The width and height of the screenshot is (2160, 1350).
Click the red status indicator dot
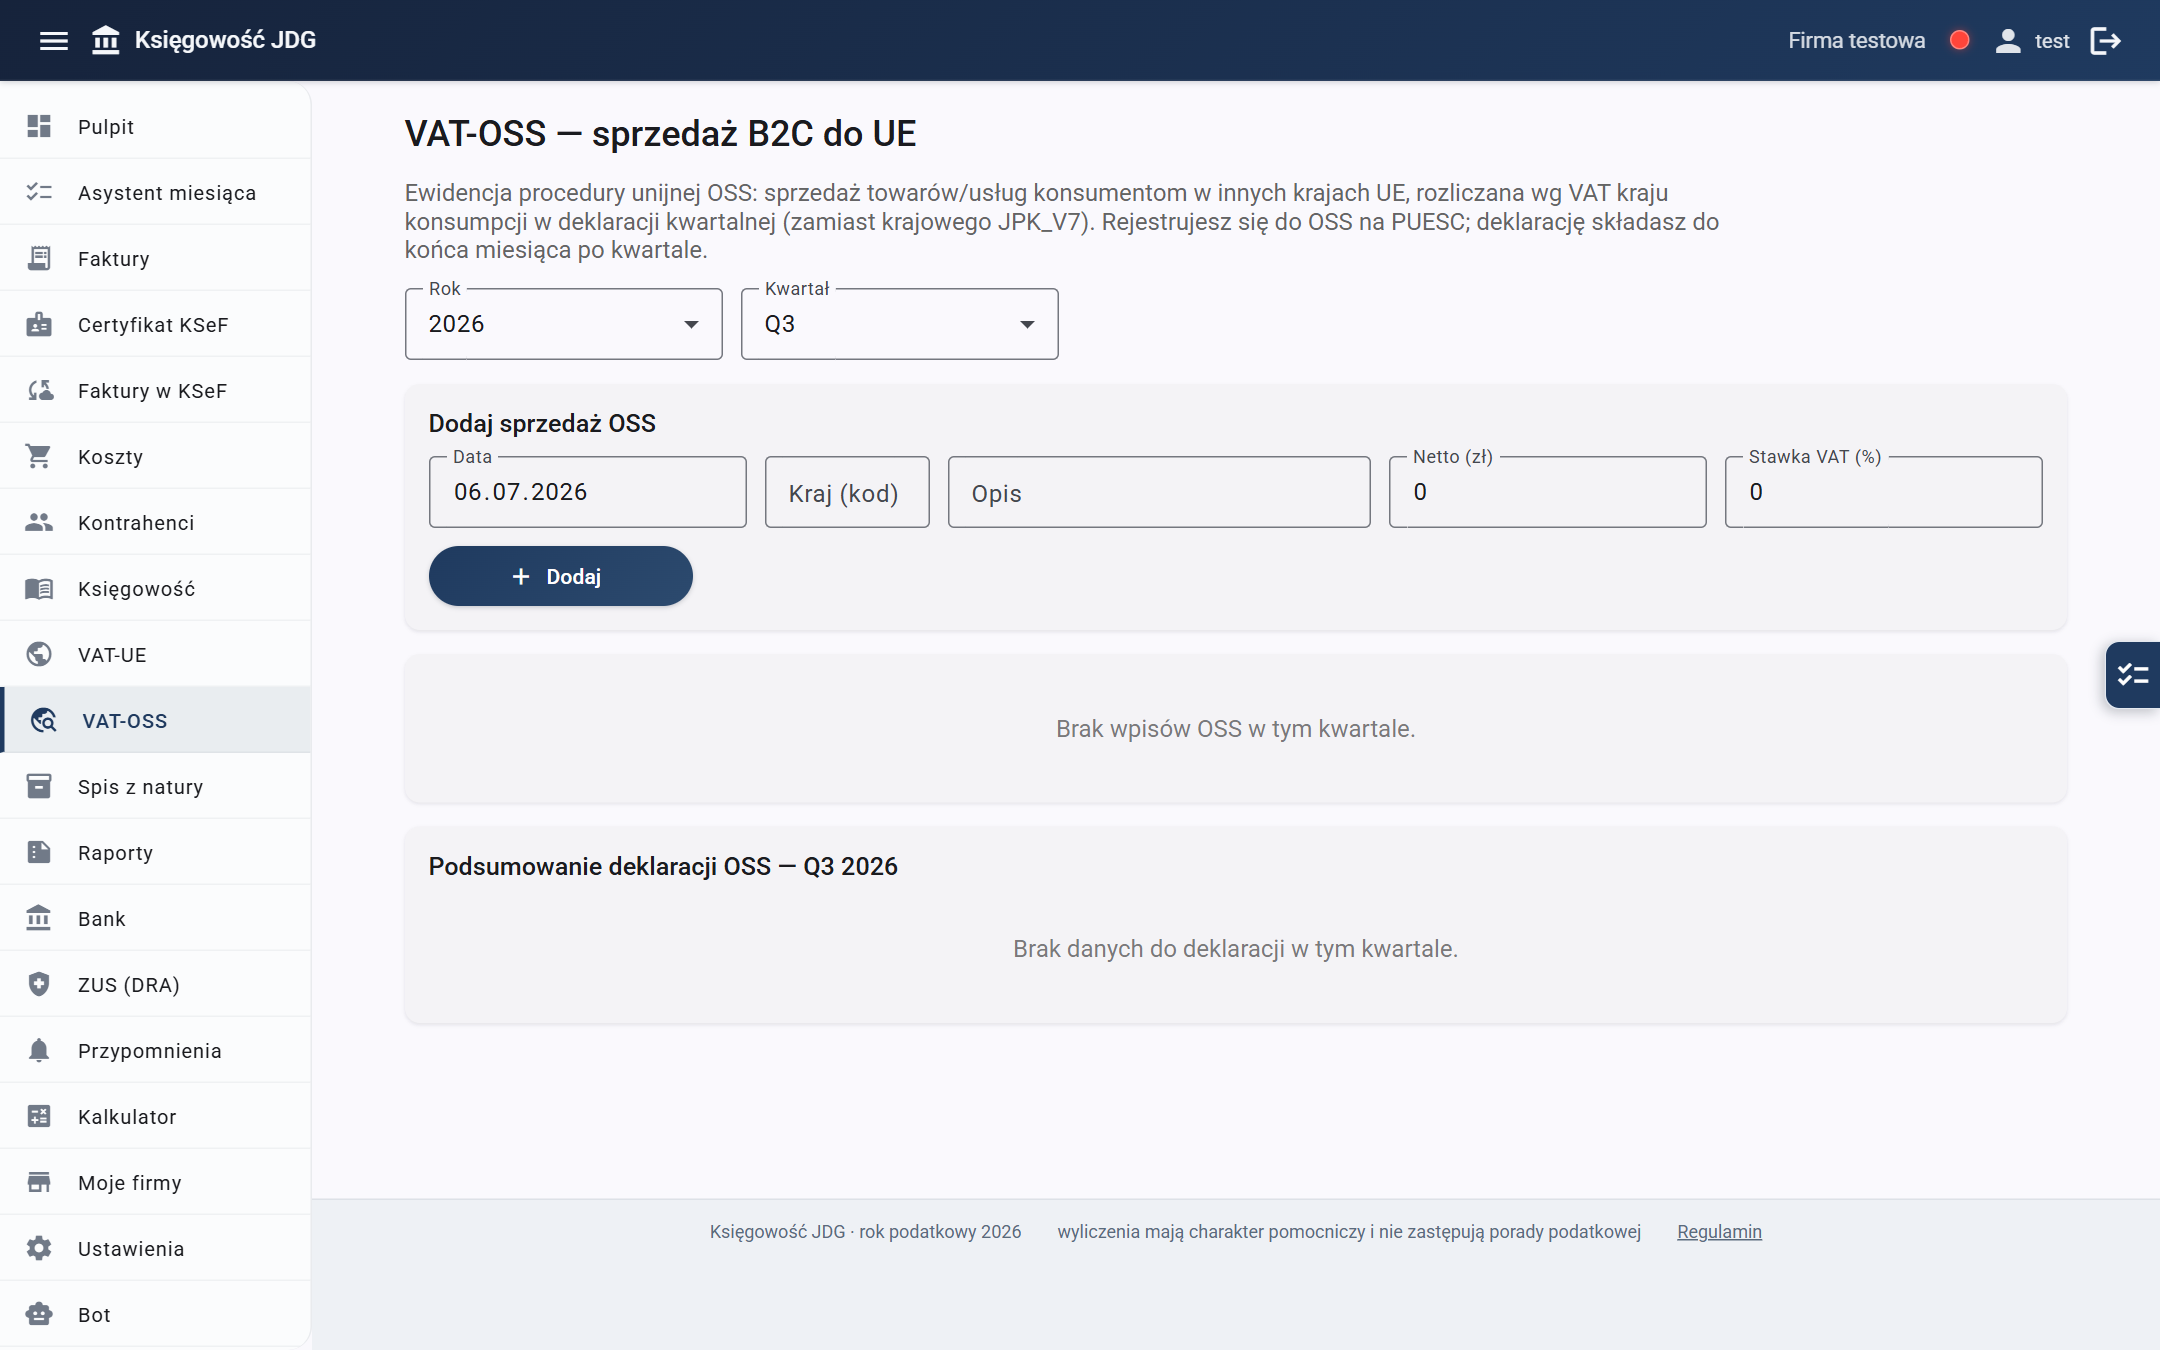coord(1960,40)
